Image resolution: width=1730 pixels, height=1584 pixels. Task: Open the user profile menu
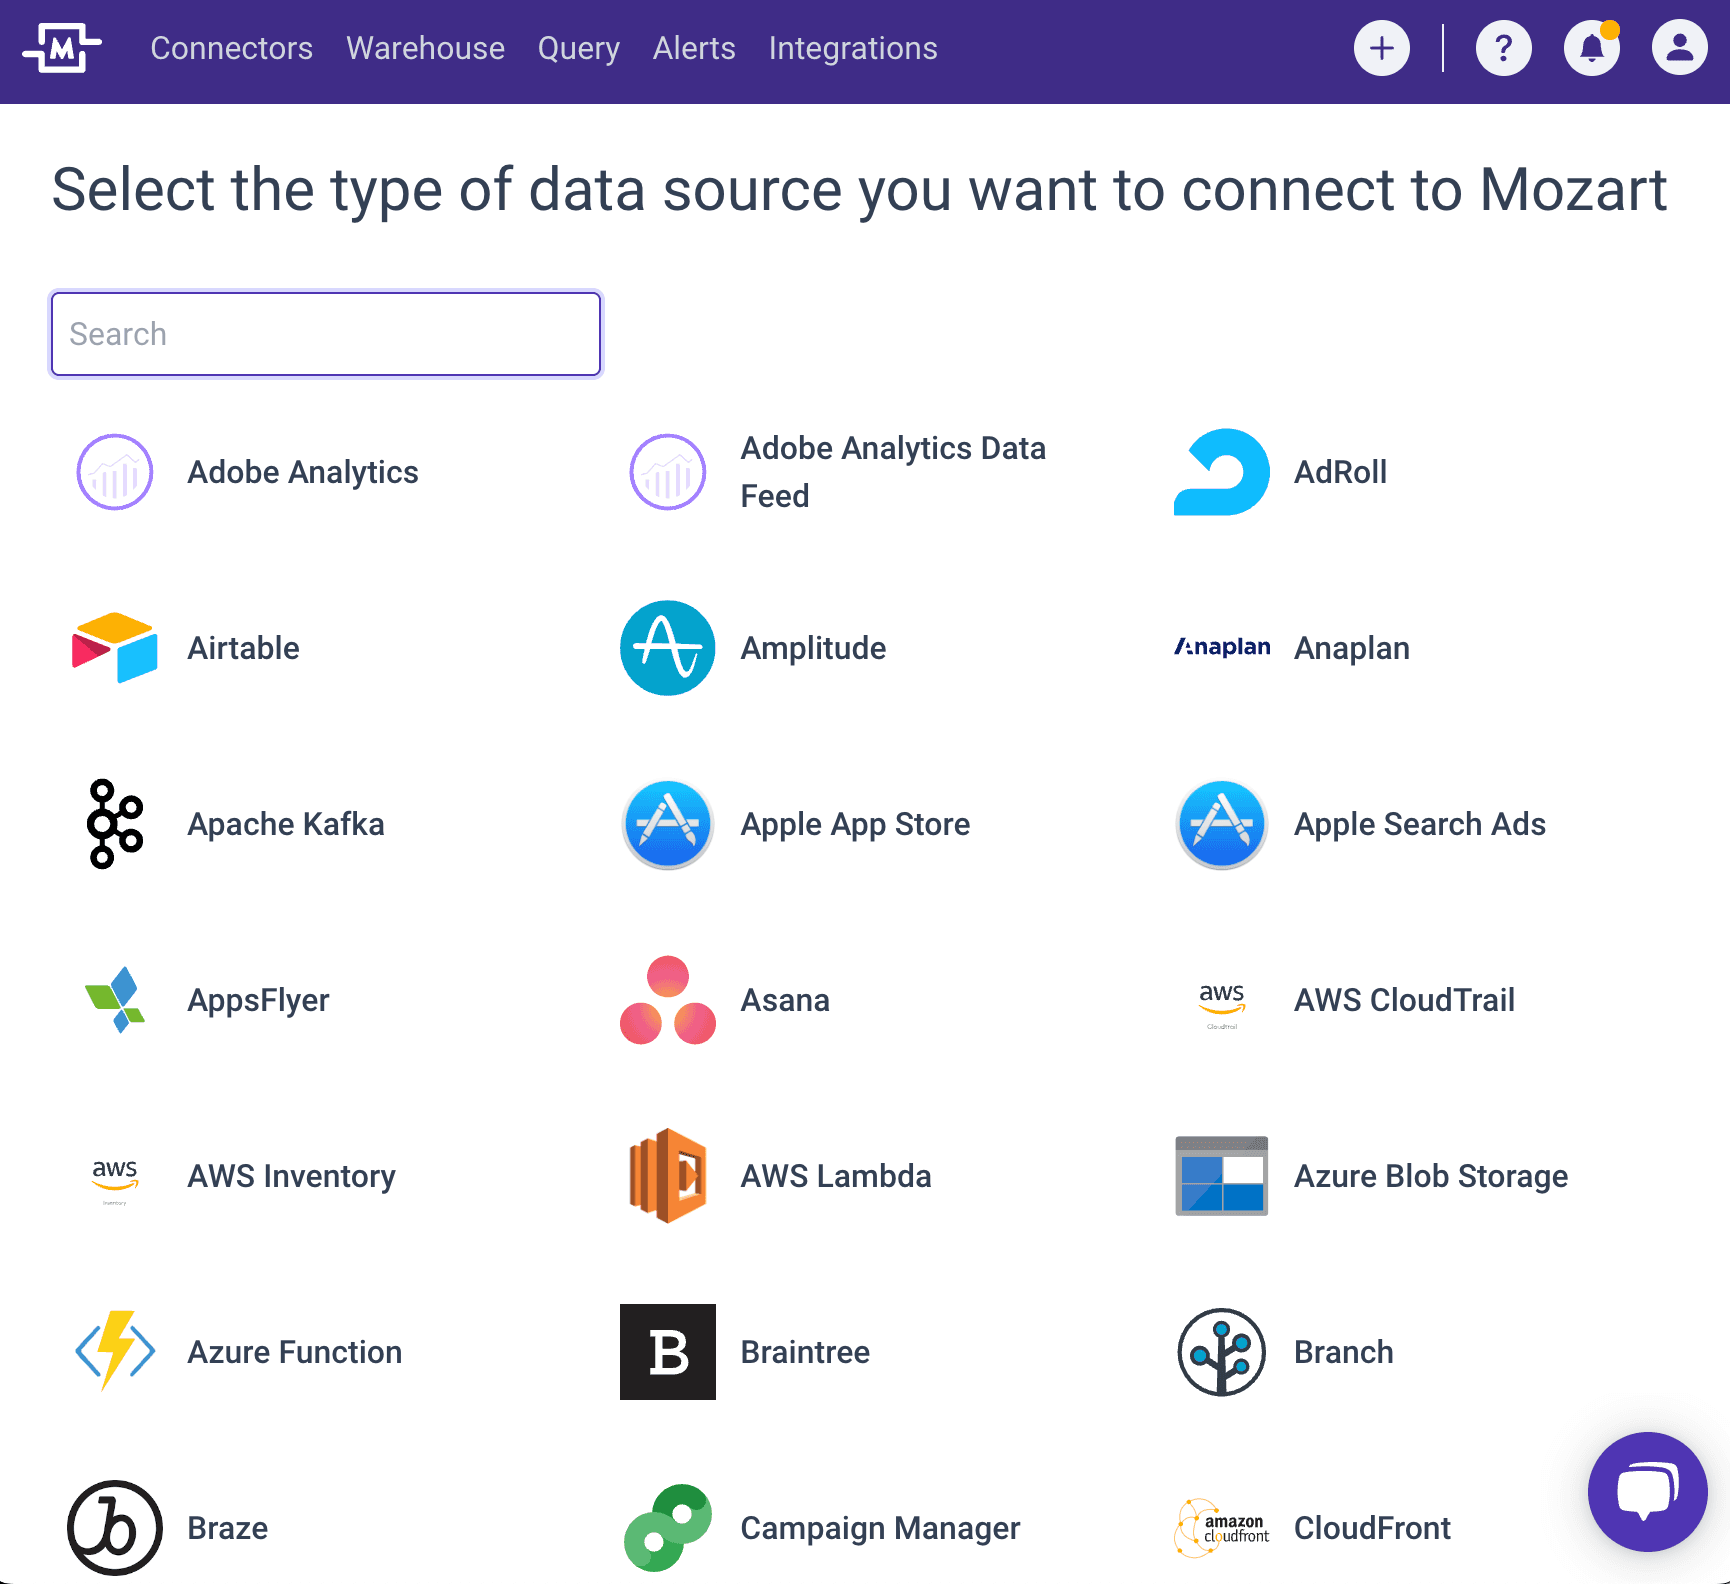(1679, 48)
